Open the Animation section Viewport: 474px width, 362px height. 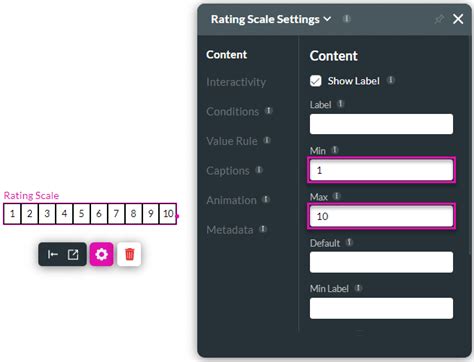(231, 200)
